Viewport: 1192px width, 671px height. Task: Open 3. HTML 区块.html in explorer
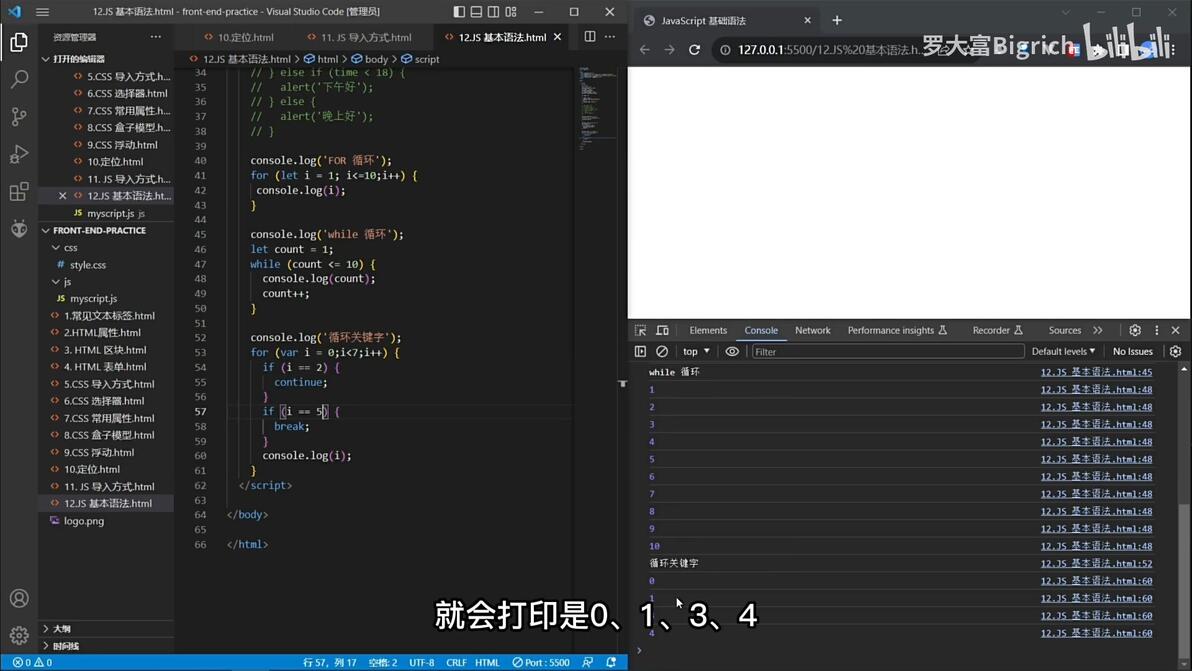pos(105,350)
